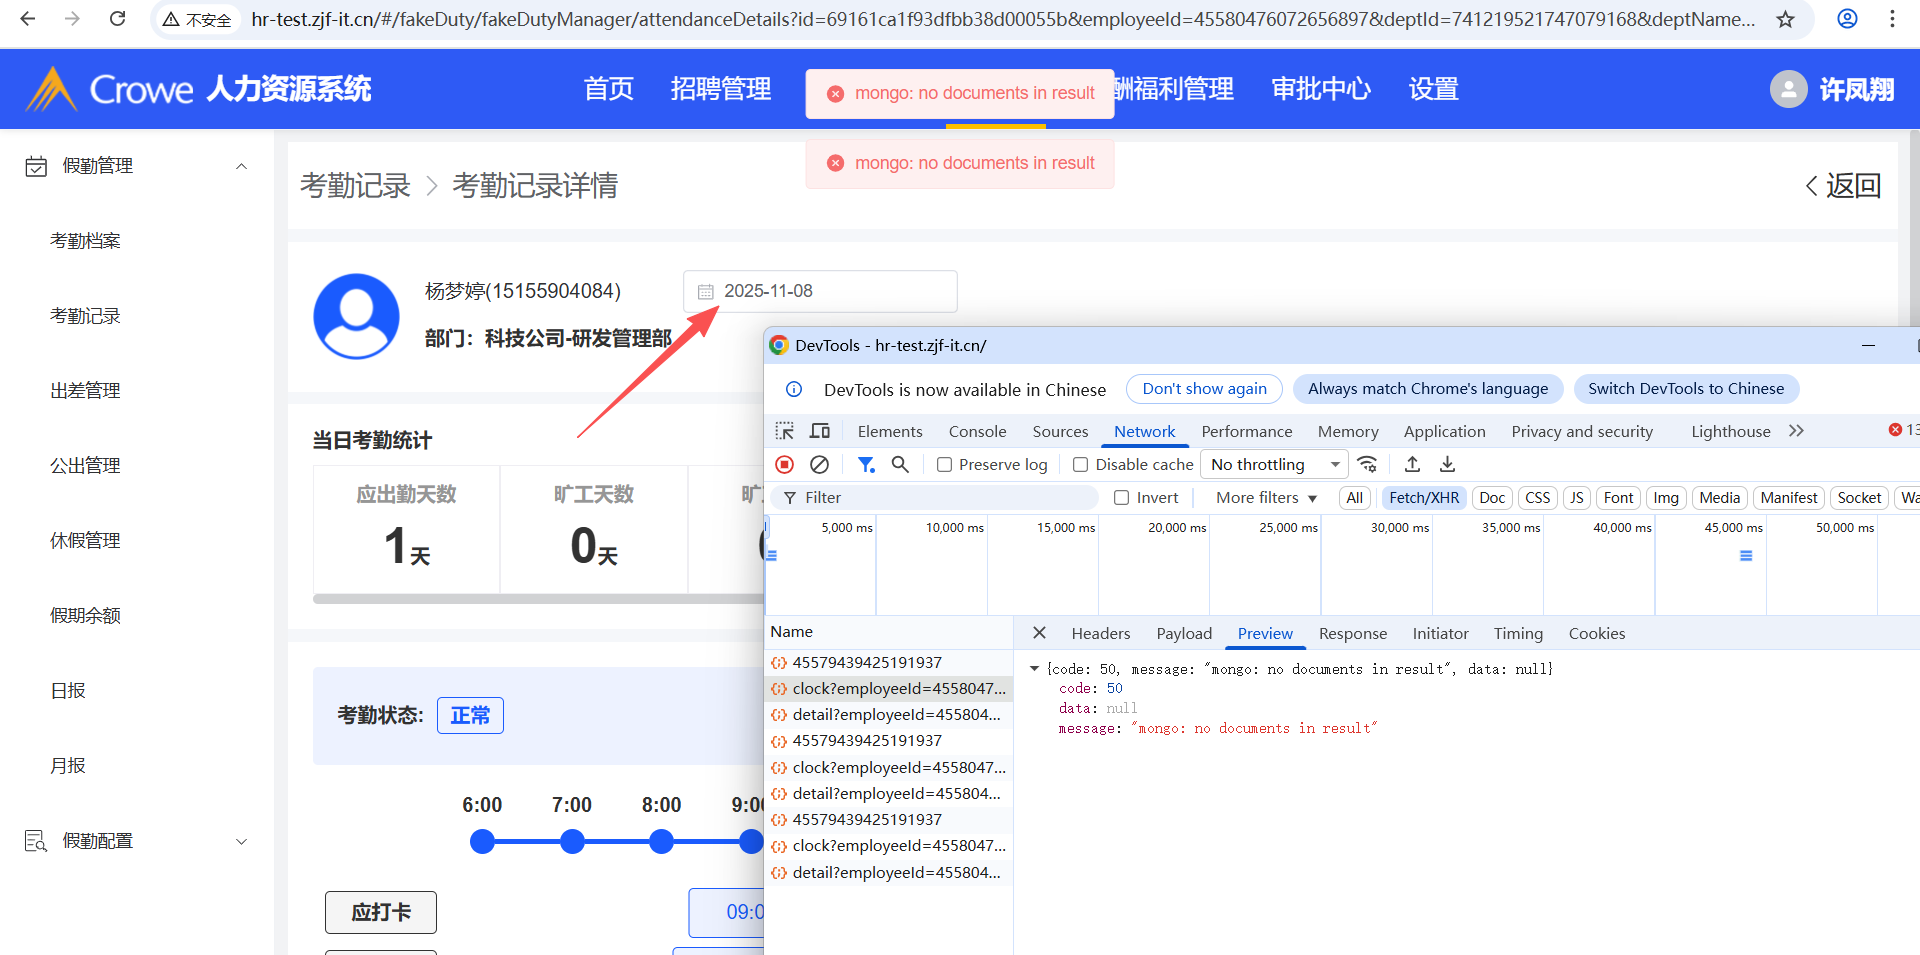Enable the Preserve log checkbox
The width and height of the screenshot is (1920, 955).
pyautogui.click(x=944, y=465)
